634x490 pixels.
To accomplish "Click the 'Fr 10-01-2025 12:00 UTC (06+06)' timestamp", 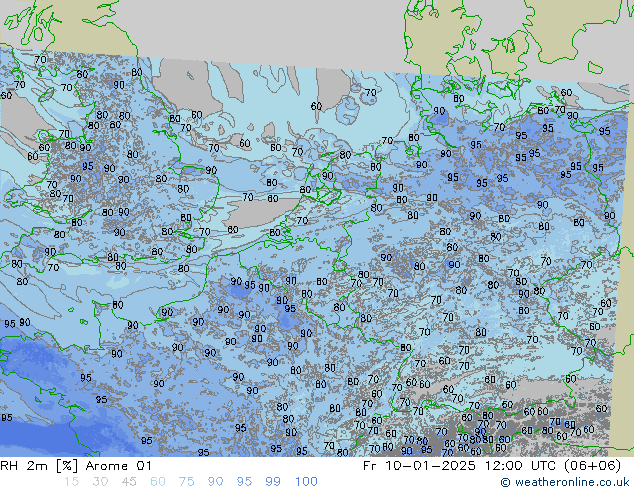I will point(492,466).
